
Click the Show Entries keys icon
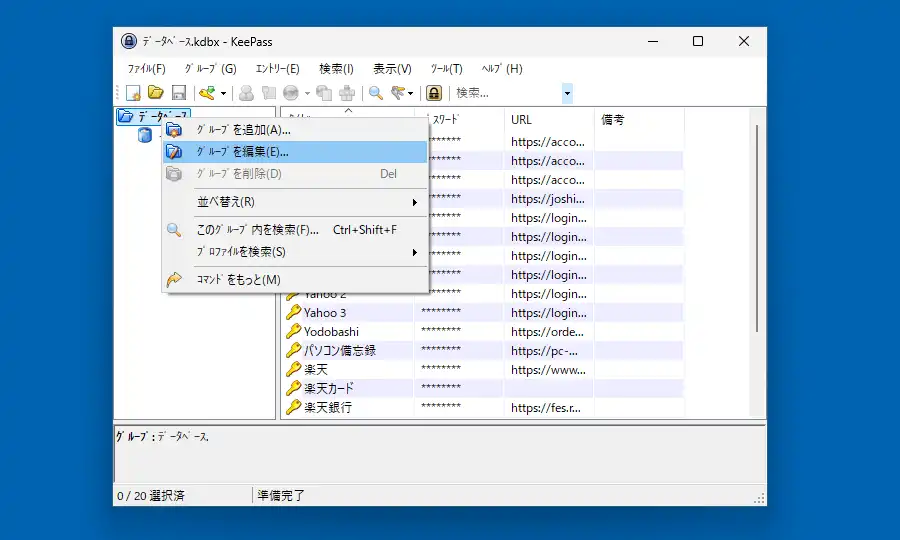(398, 93)
